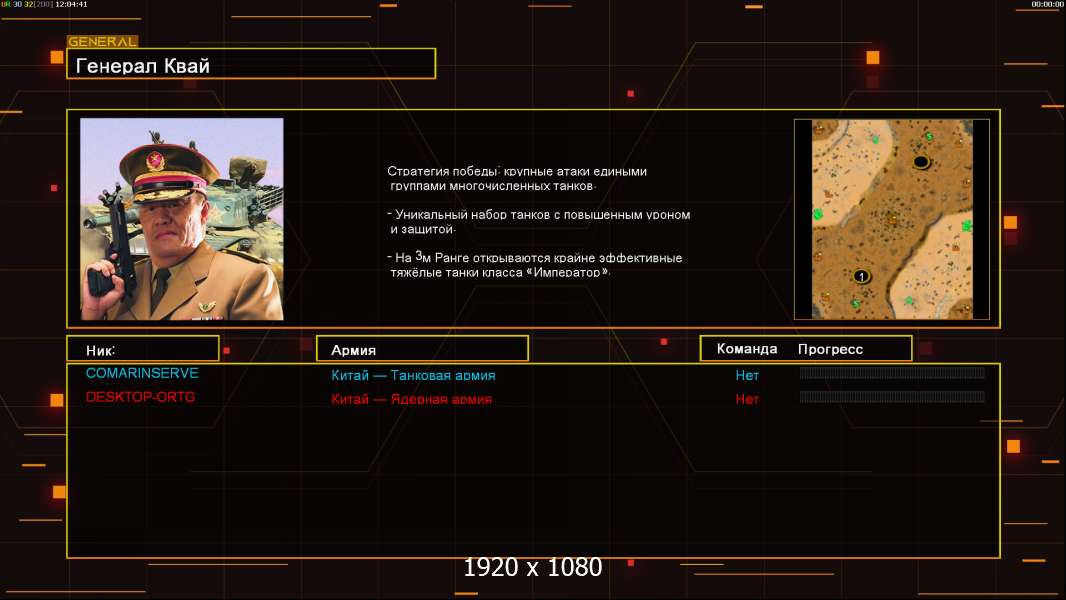Click the General Kwai portrait image
This screenshot has width=1066, height=600.
(182, 219)
